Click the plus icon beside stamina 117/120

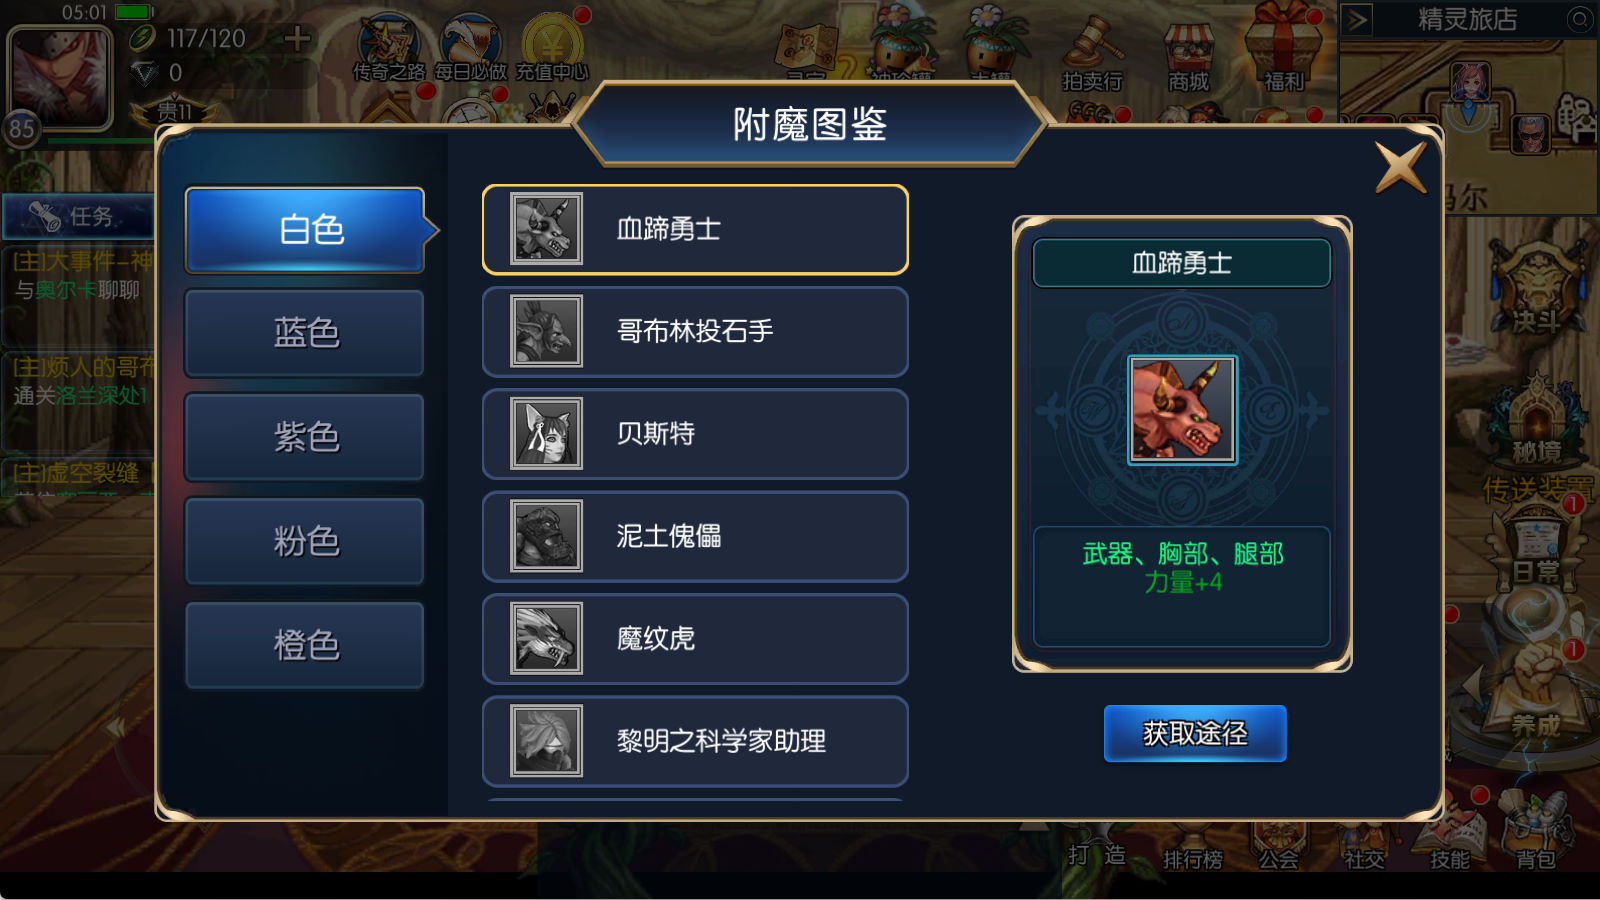coord(297,38)
